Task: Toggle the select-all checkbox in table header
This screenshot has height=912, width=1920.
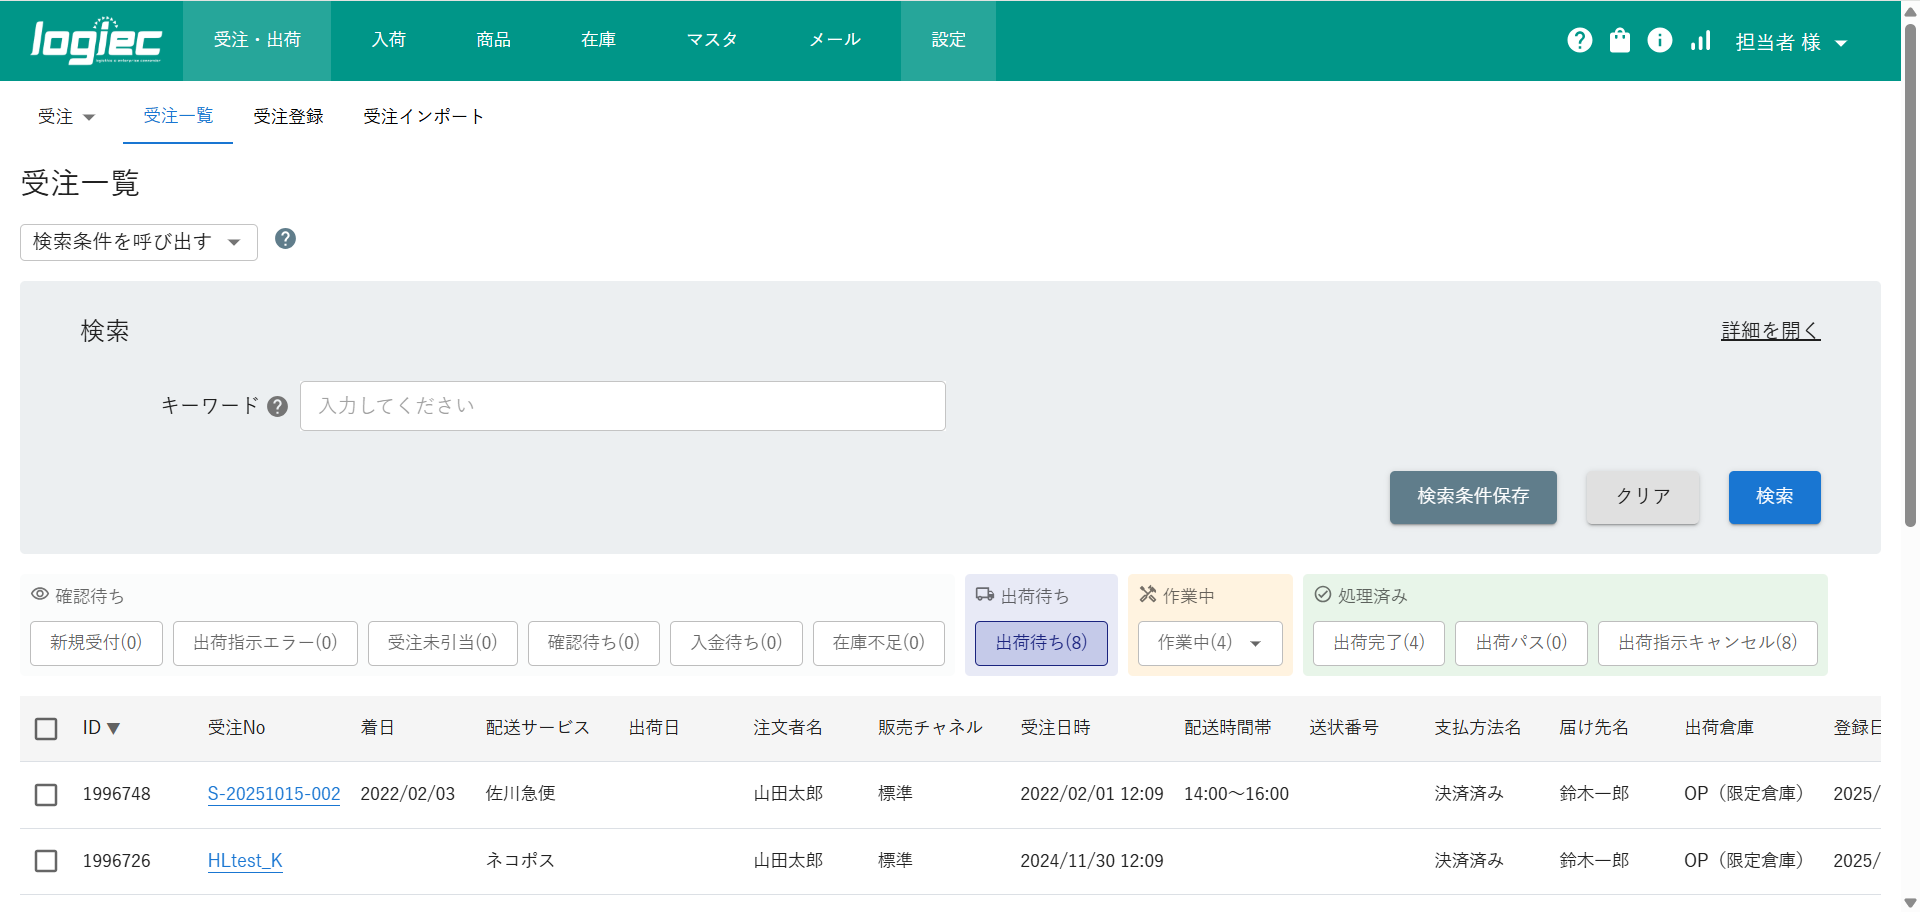Action: (x=46, y=728)
